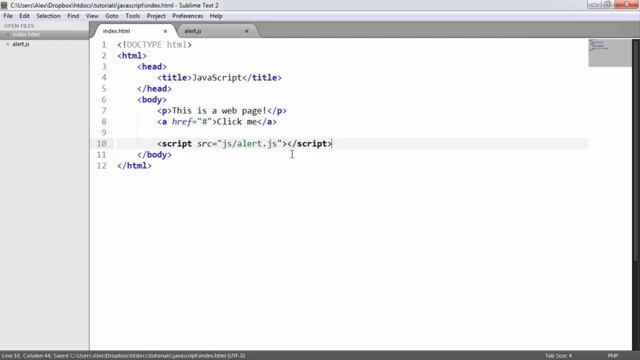Click the "js/alert.js" src string
The width and height of the screenshot is (640, 360).
pos(250,144)
